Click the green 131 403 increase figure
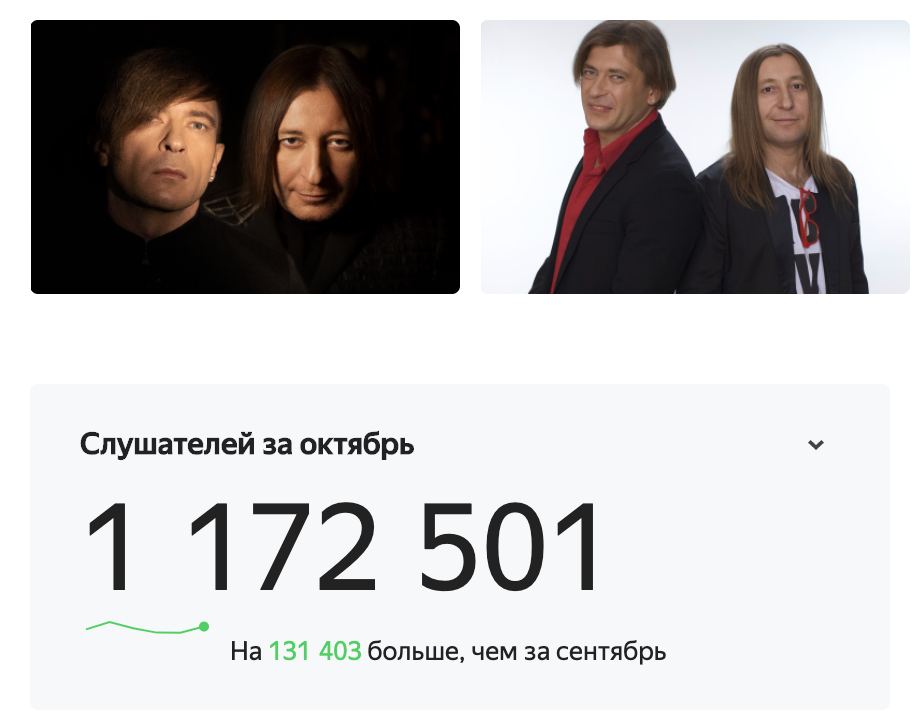This screenshot has width=916, height=724. [x=315, y=651]
